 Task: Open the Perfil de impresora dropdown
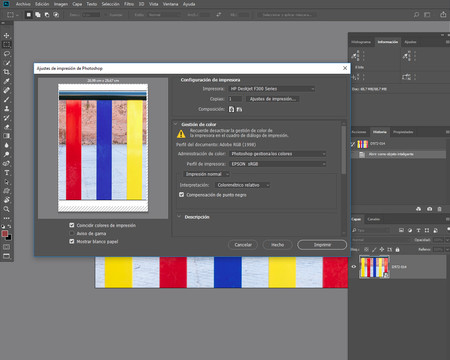coord(277,164)
